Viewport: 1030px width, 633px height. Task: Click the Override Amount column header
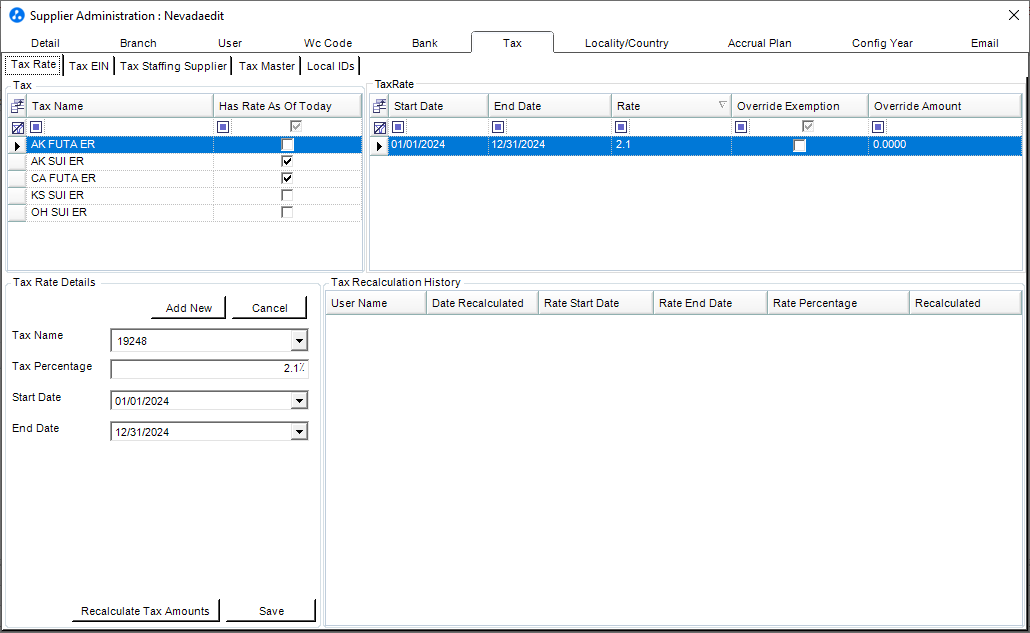pos(945,106)
